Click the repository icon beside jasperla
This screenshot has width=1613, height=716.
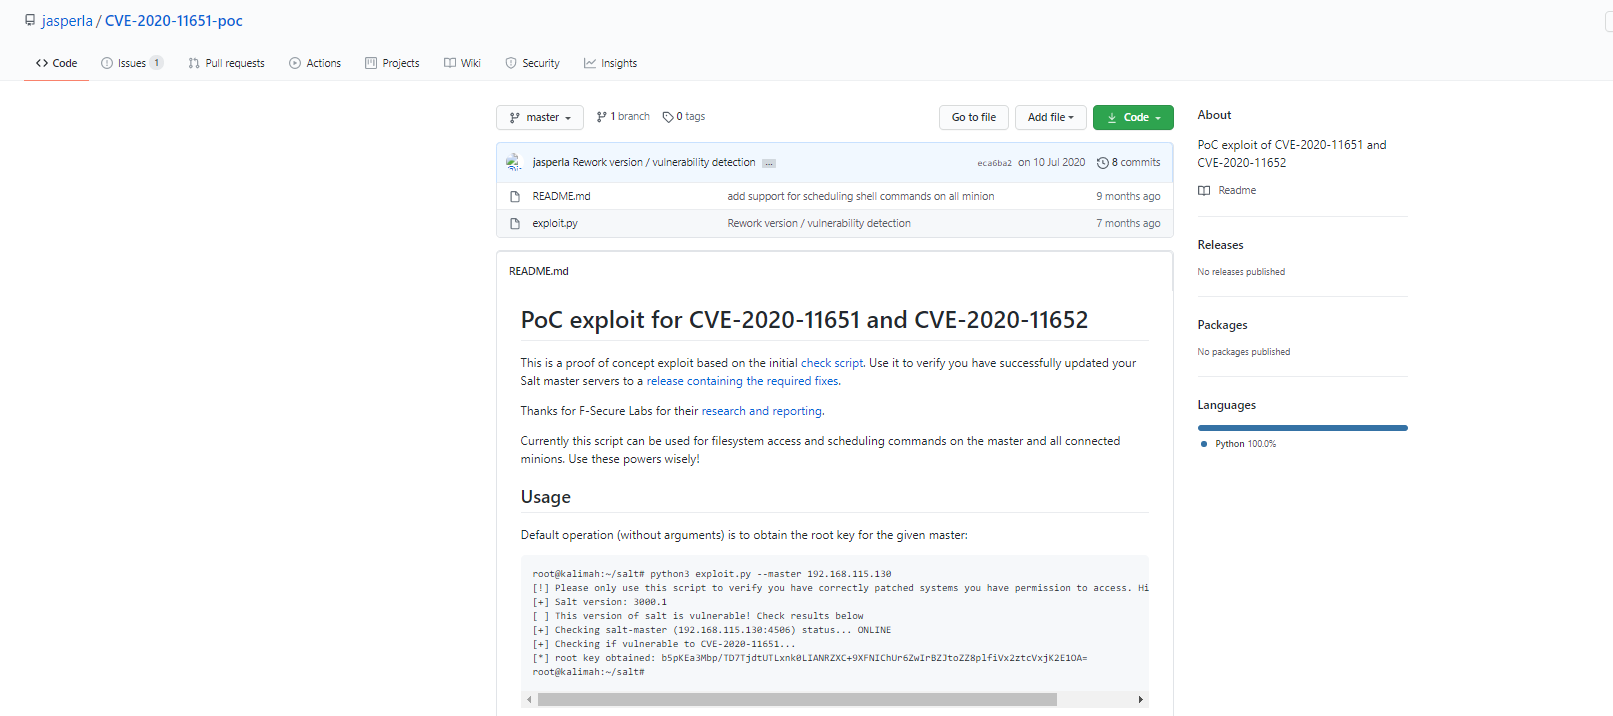click(30, 20)
